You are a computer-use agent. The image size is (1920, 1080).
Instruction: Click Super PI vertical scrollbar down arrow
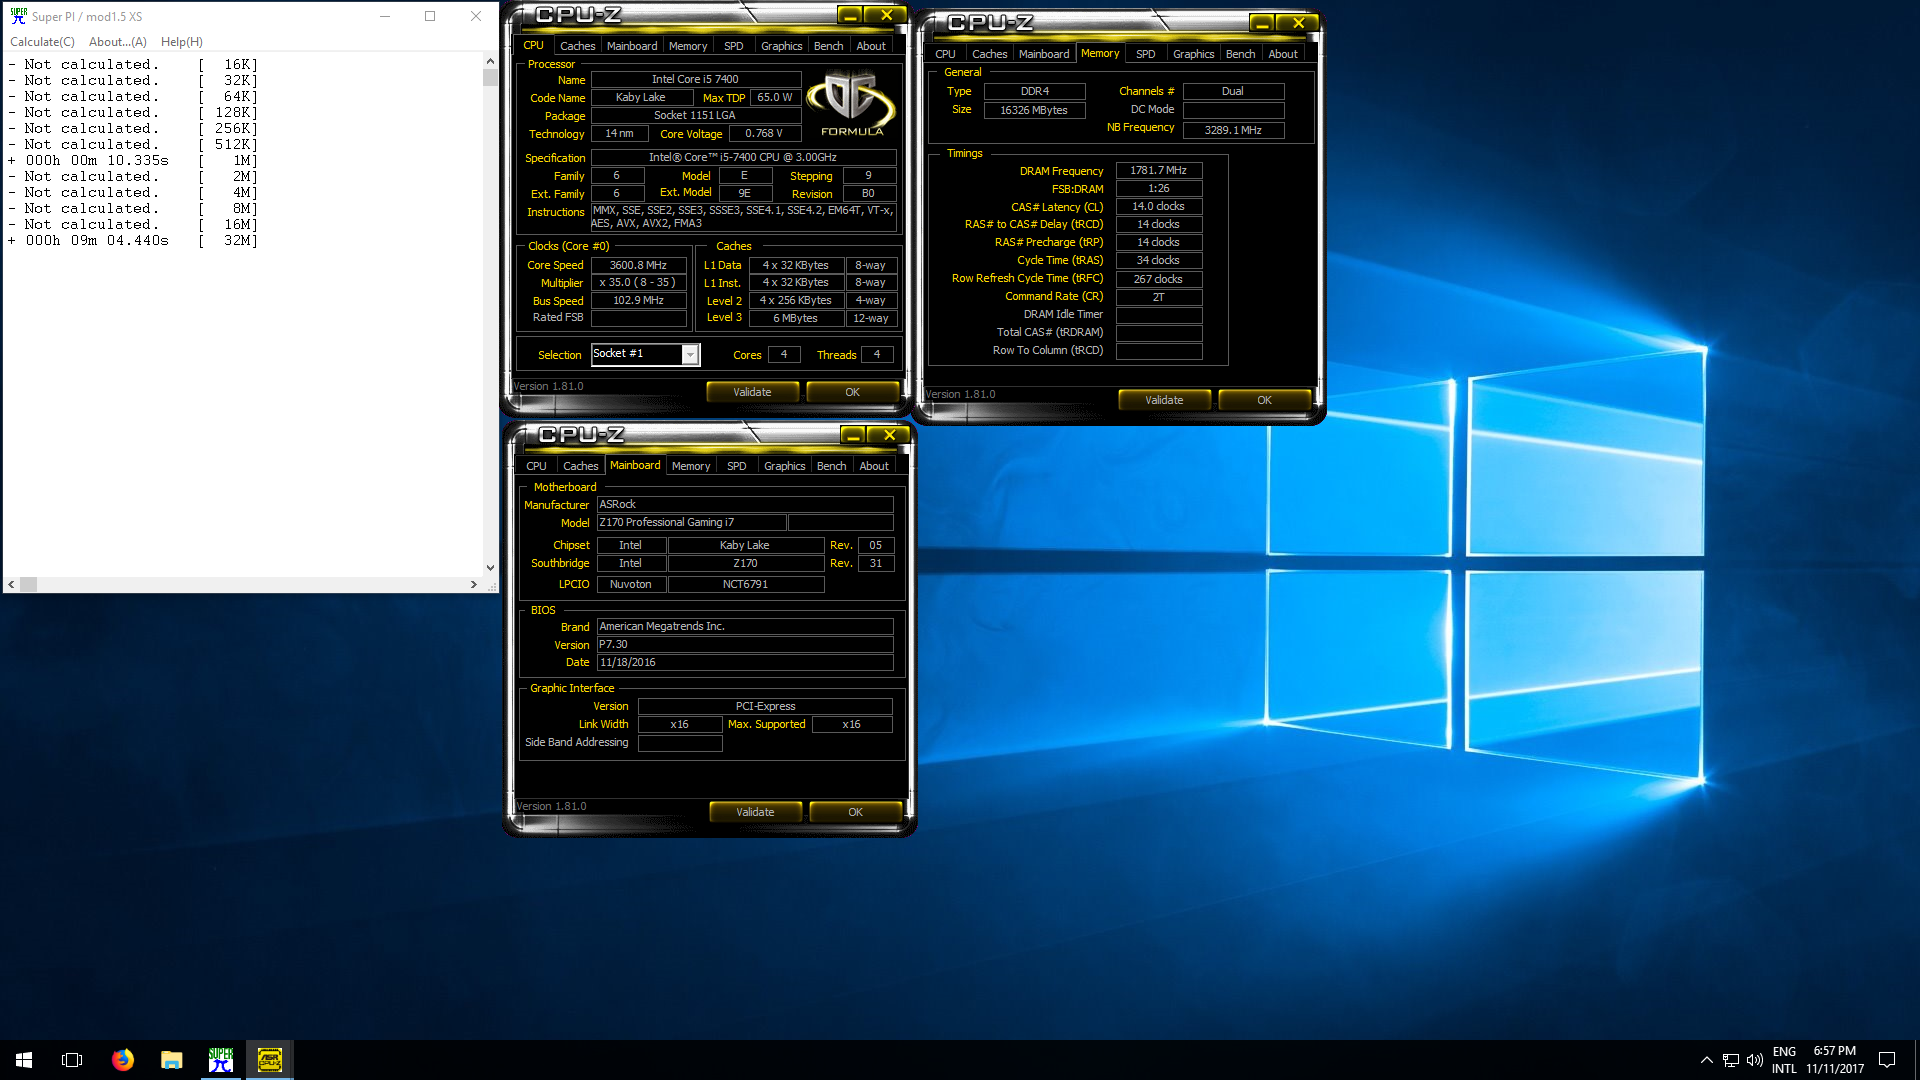[490, 567]
